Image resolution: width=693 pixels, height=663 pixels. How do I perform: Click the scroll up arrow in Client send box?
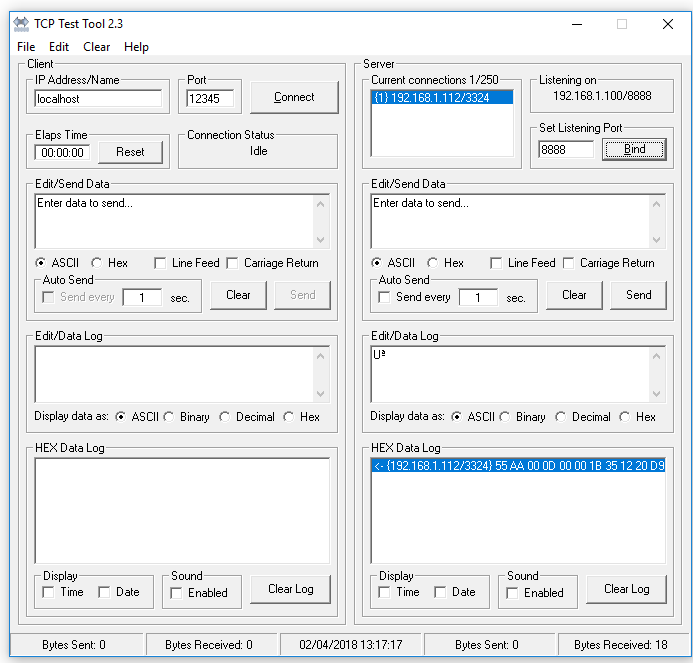[x=320, y=204]
